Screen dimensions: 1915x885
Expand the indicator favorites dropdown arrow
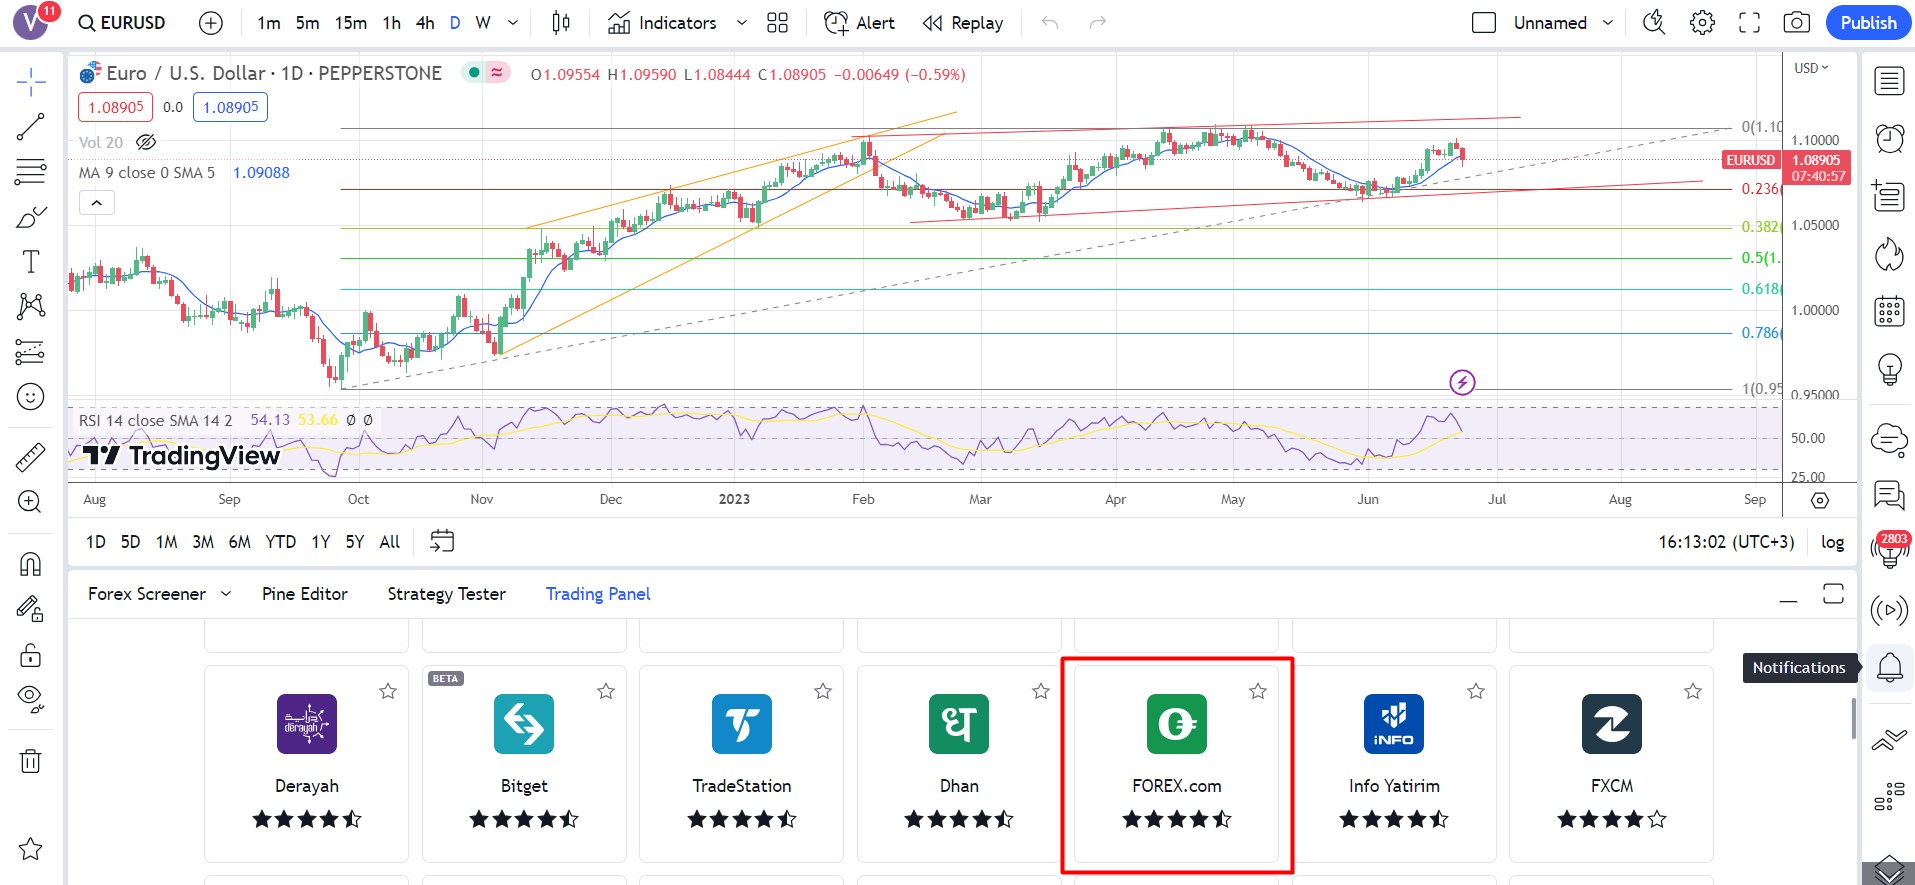741,23
